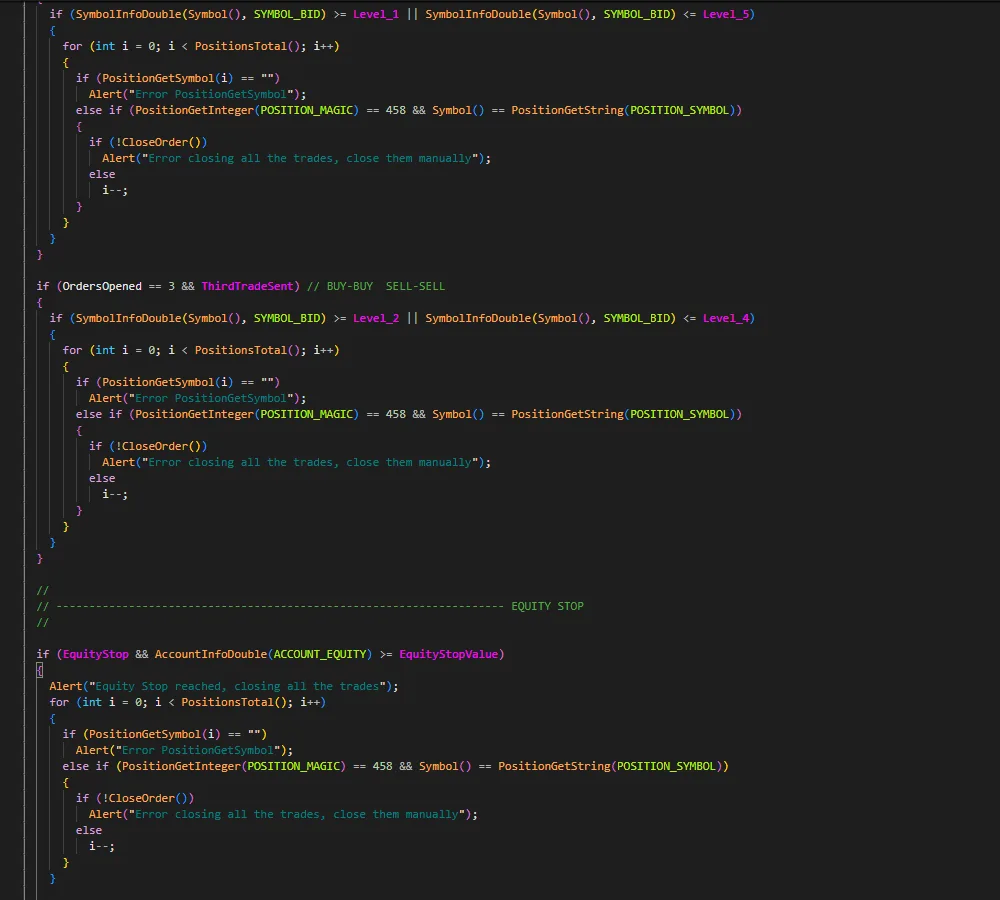The height and width of the screenshot is (900, 1000).
Task: Select the Level_4 variable
Action: click(x=729, y=318)
